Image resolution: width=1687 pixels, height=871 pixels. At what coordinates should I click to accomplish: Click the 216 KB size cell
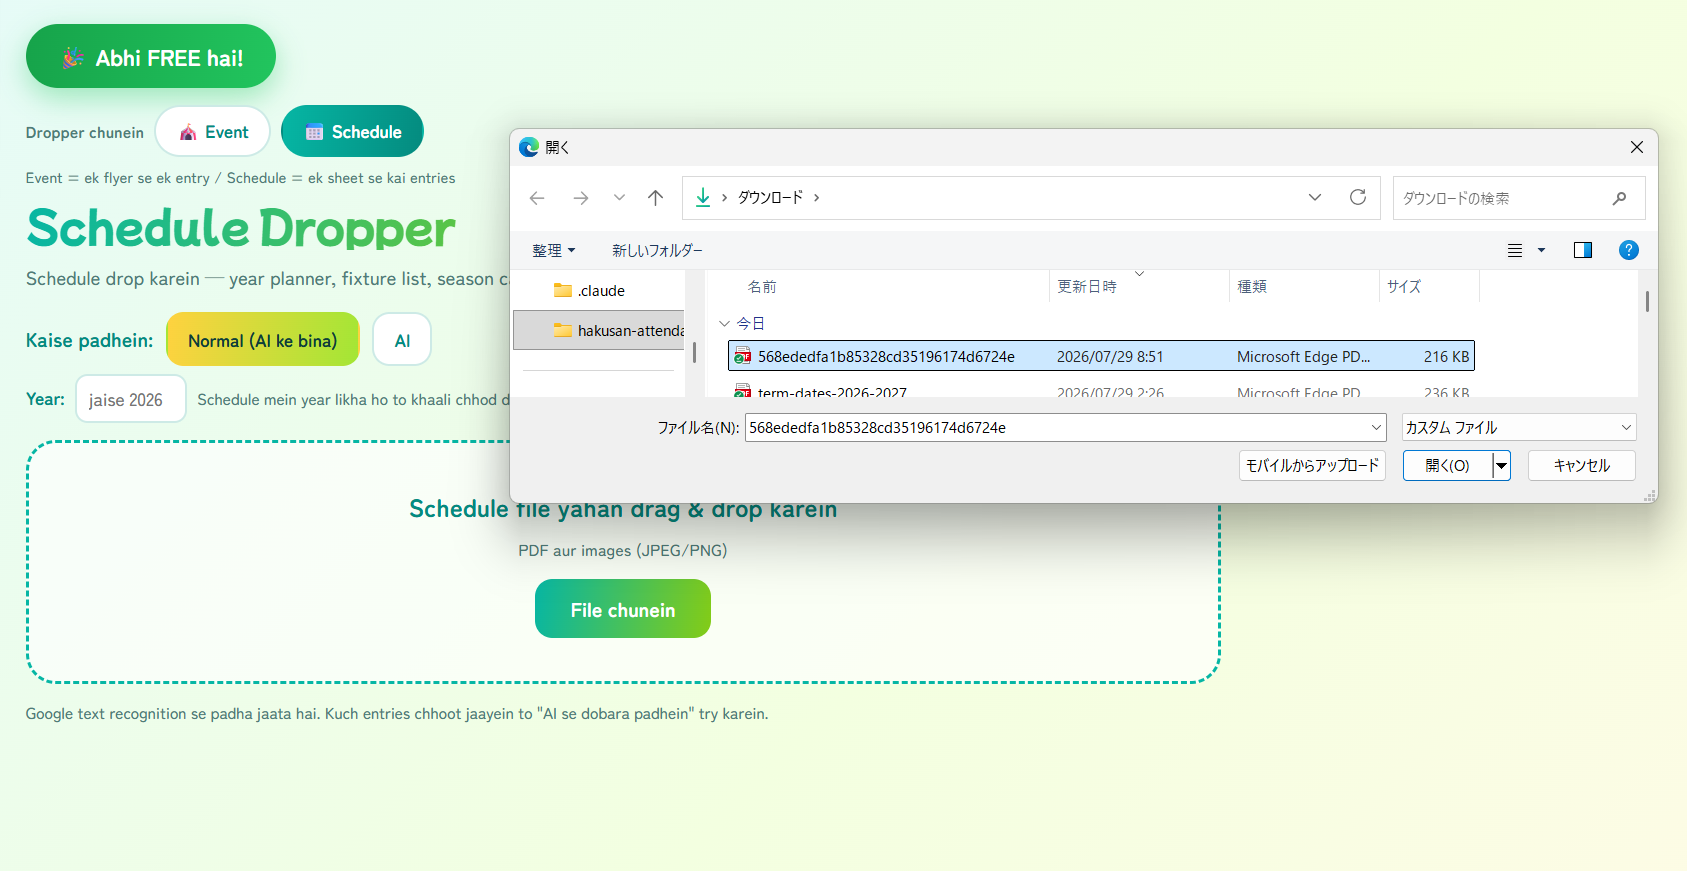click(1446, 356)
